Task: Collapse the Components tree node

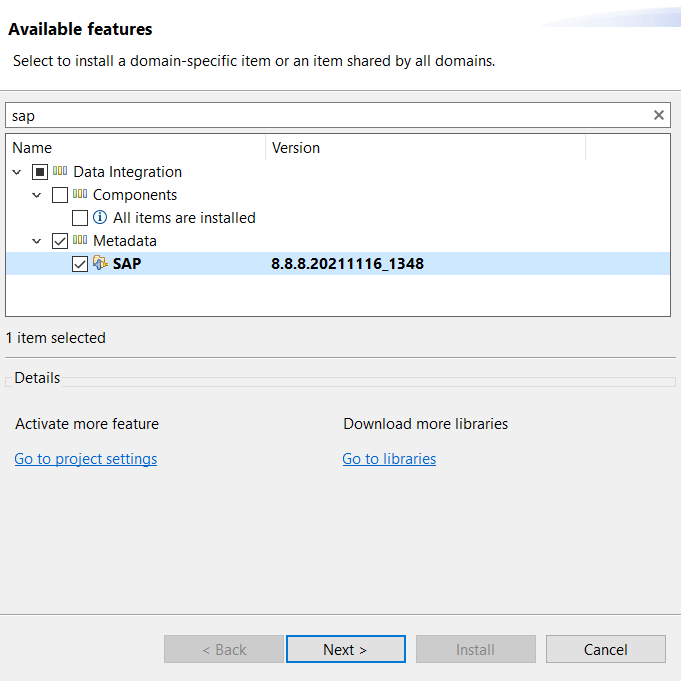Action: (37, 195)
